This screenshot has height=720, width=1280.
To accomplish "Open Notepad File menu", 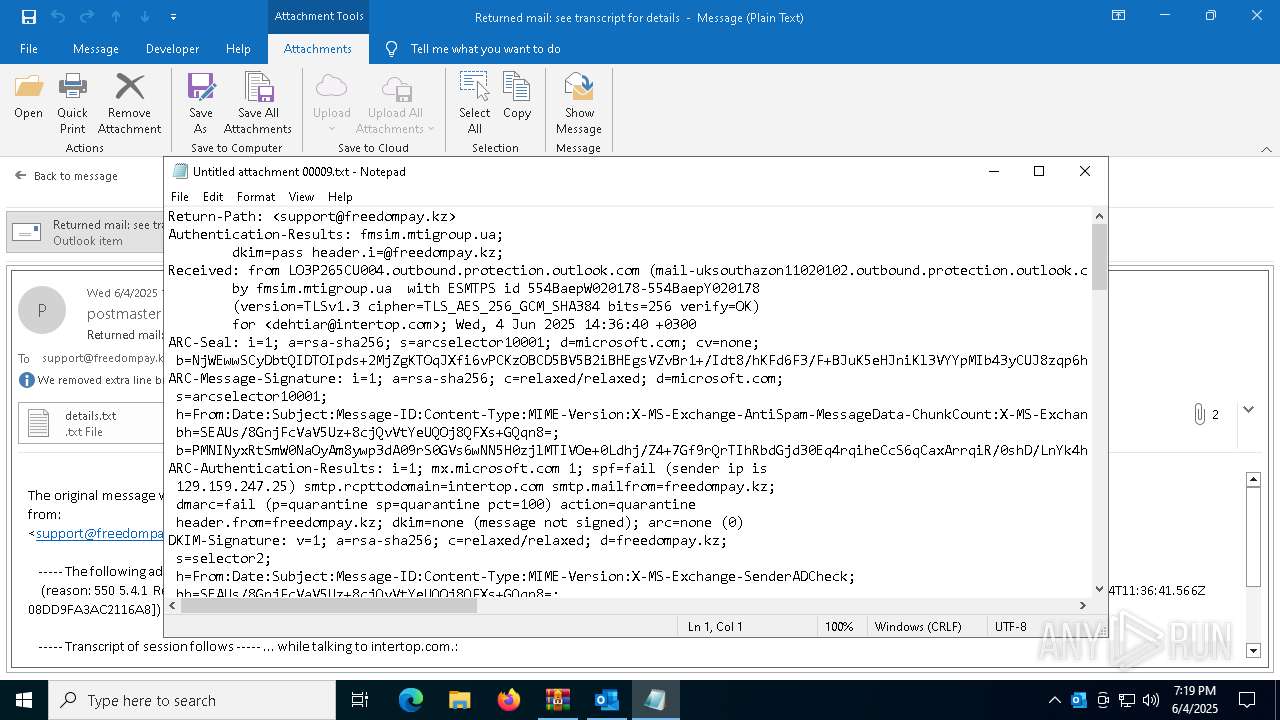I will pos(180,197).
